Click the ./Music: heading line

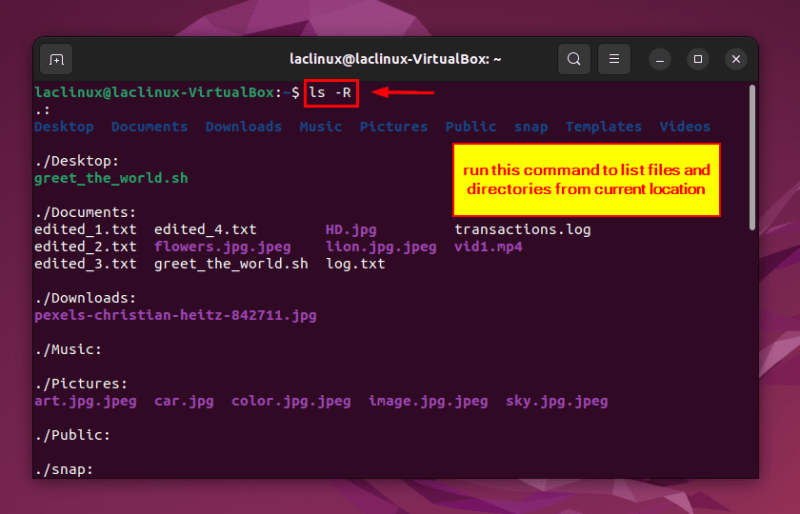(68, 350)
